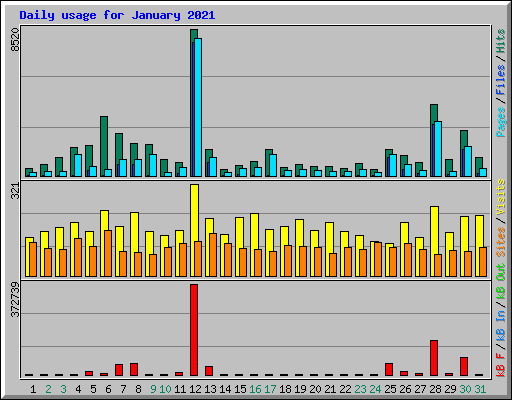512x400 pixels.
Task: Click day 13 axis label
Action: [x=210, y=389]
